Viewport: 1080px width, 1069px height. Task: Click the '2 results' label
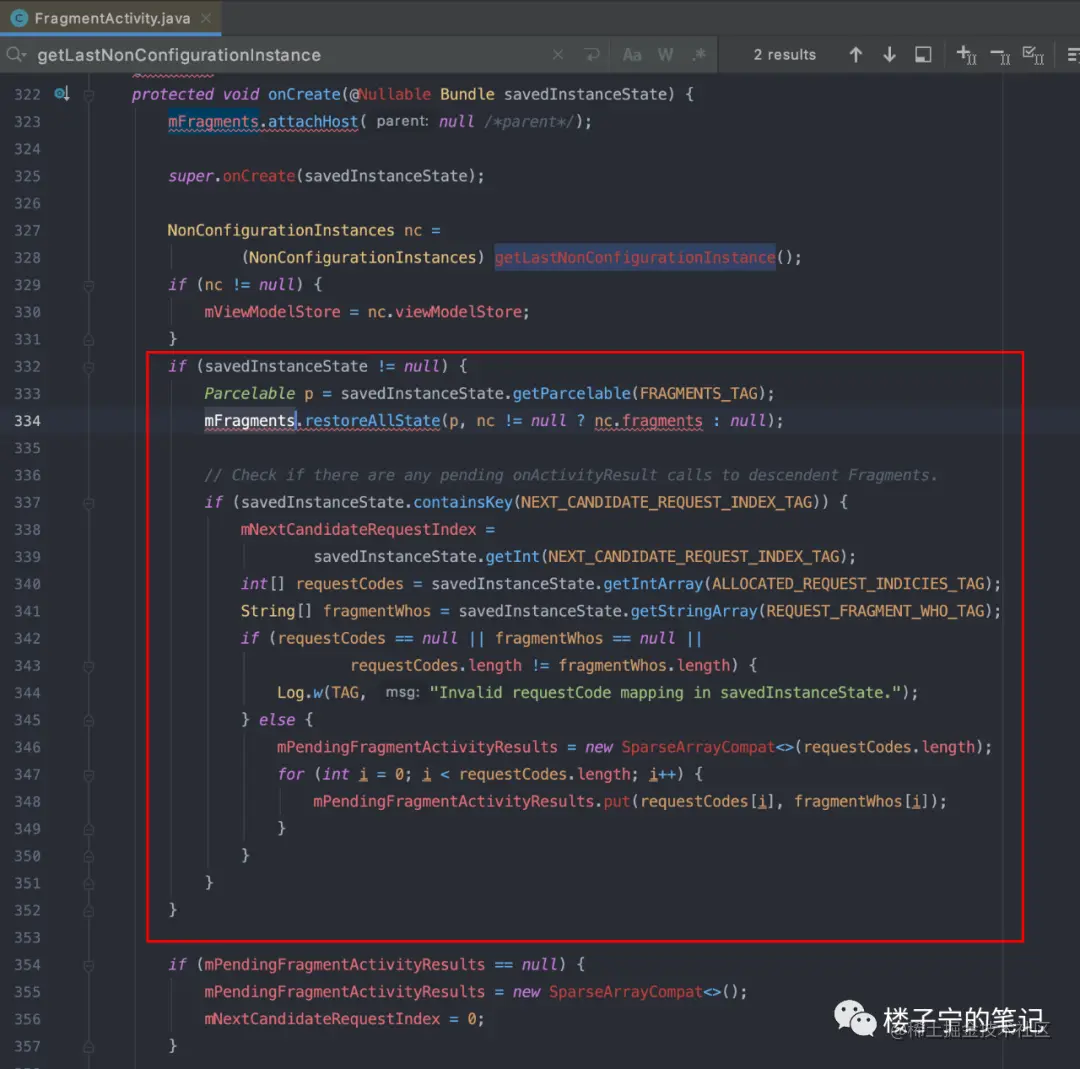[785, 54]
